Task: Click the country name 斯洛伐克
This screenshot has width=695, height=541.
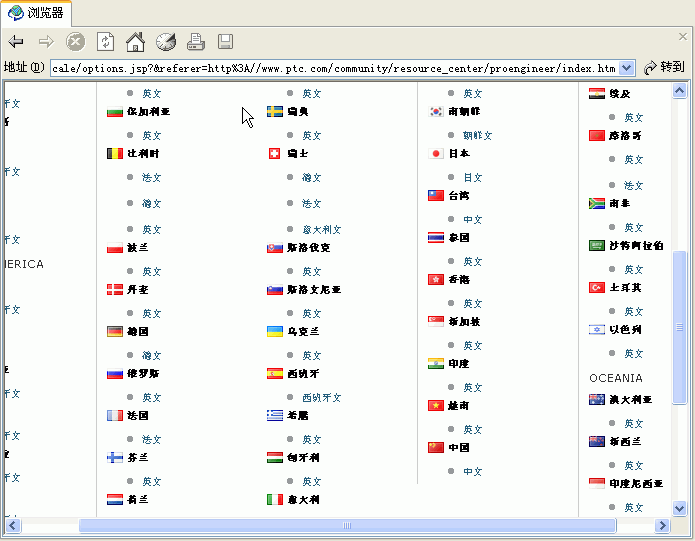Action: click(308, 248)
